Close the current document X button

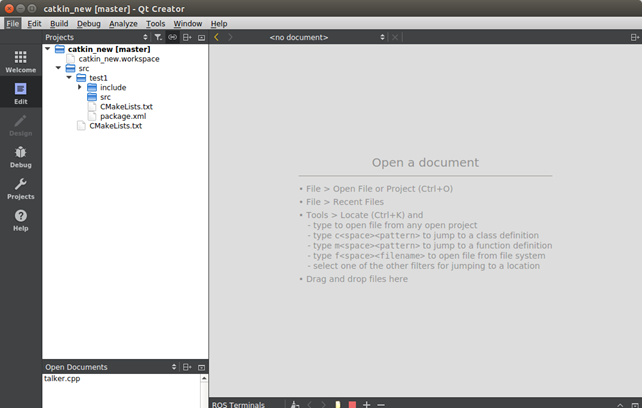[x=395, y=37]
